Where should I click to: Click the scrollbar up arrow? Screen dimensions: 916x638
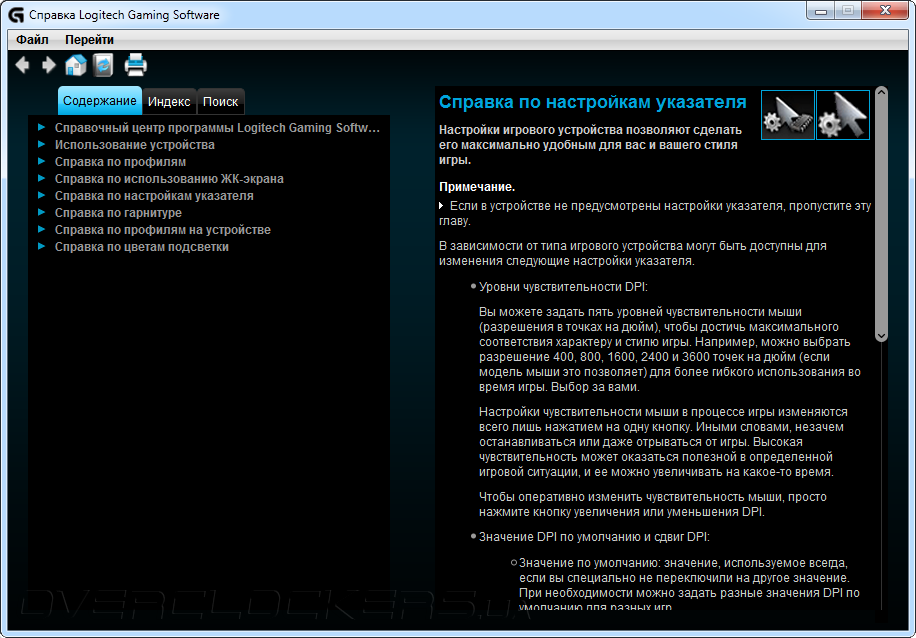[882, 92]
